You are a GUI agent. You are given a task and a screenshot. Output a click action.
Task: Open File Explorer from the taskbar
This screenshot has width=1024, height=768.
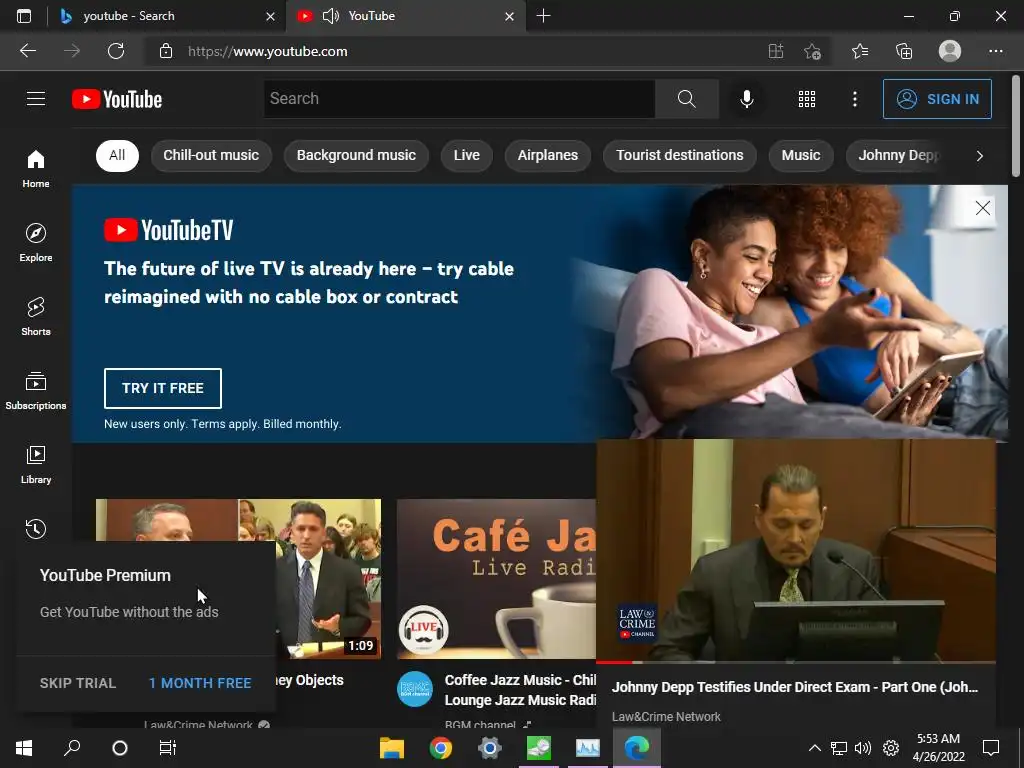point(392,748)
